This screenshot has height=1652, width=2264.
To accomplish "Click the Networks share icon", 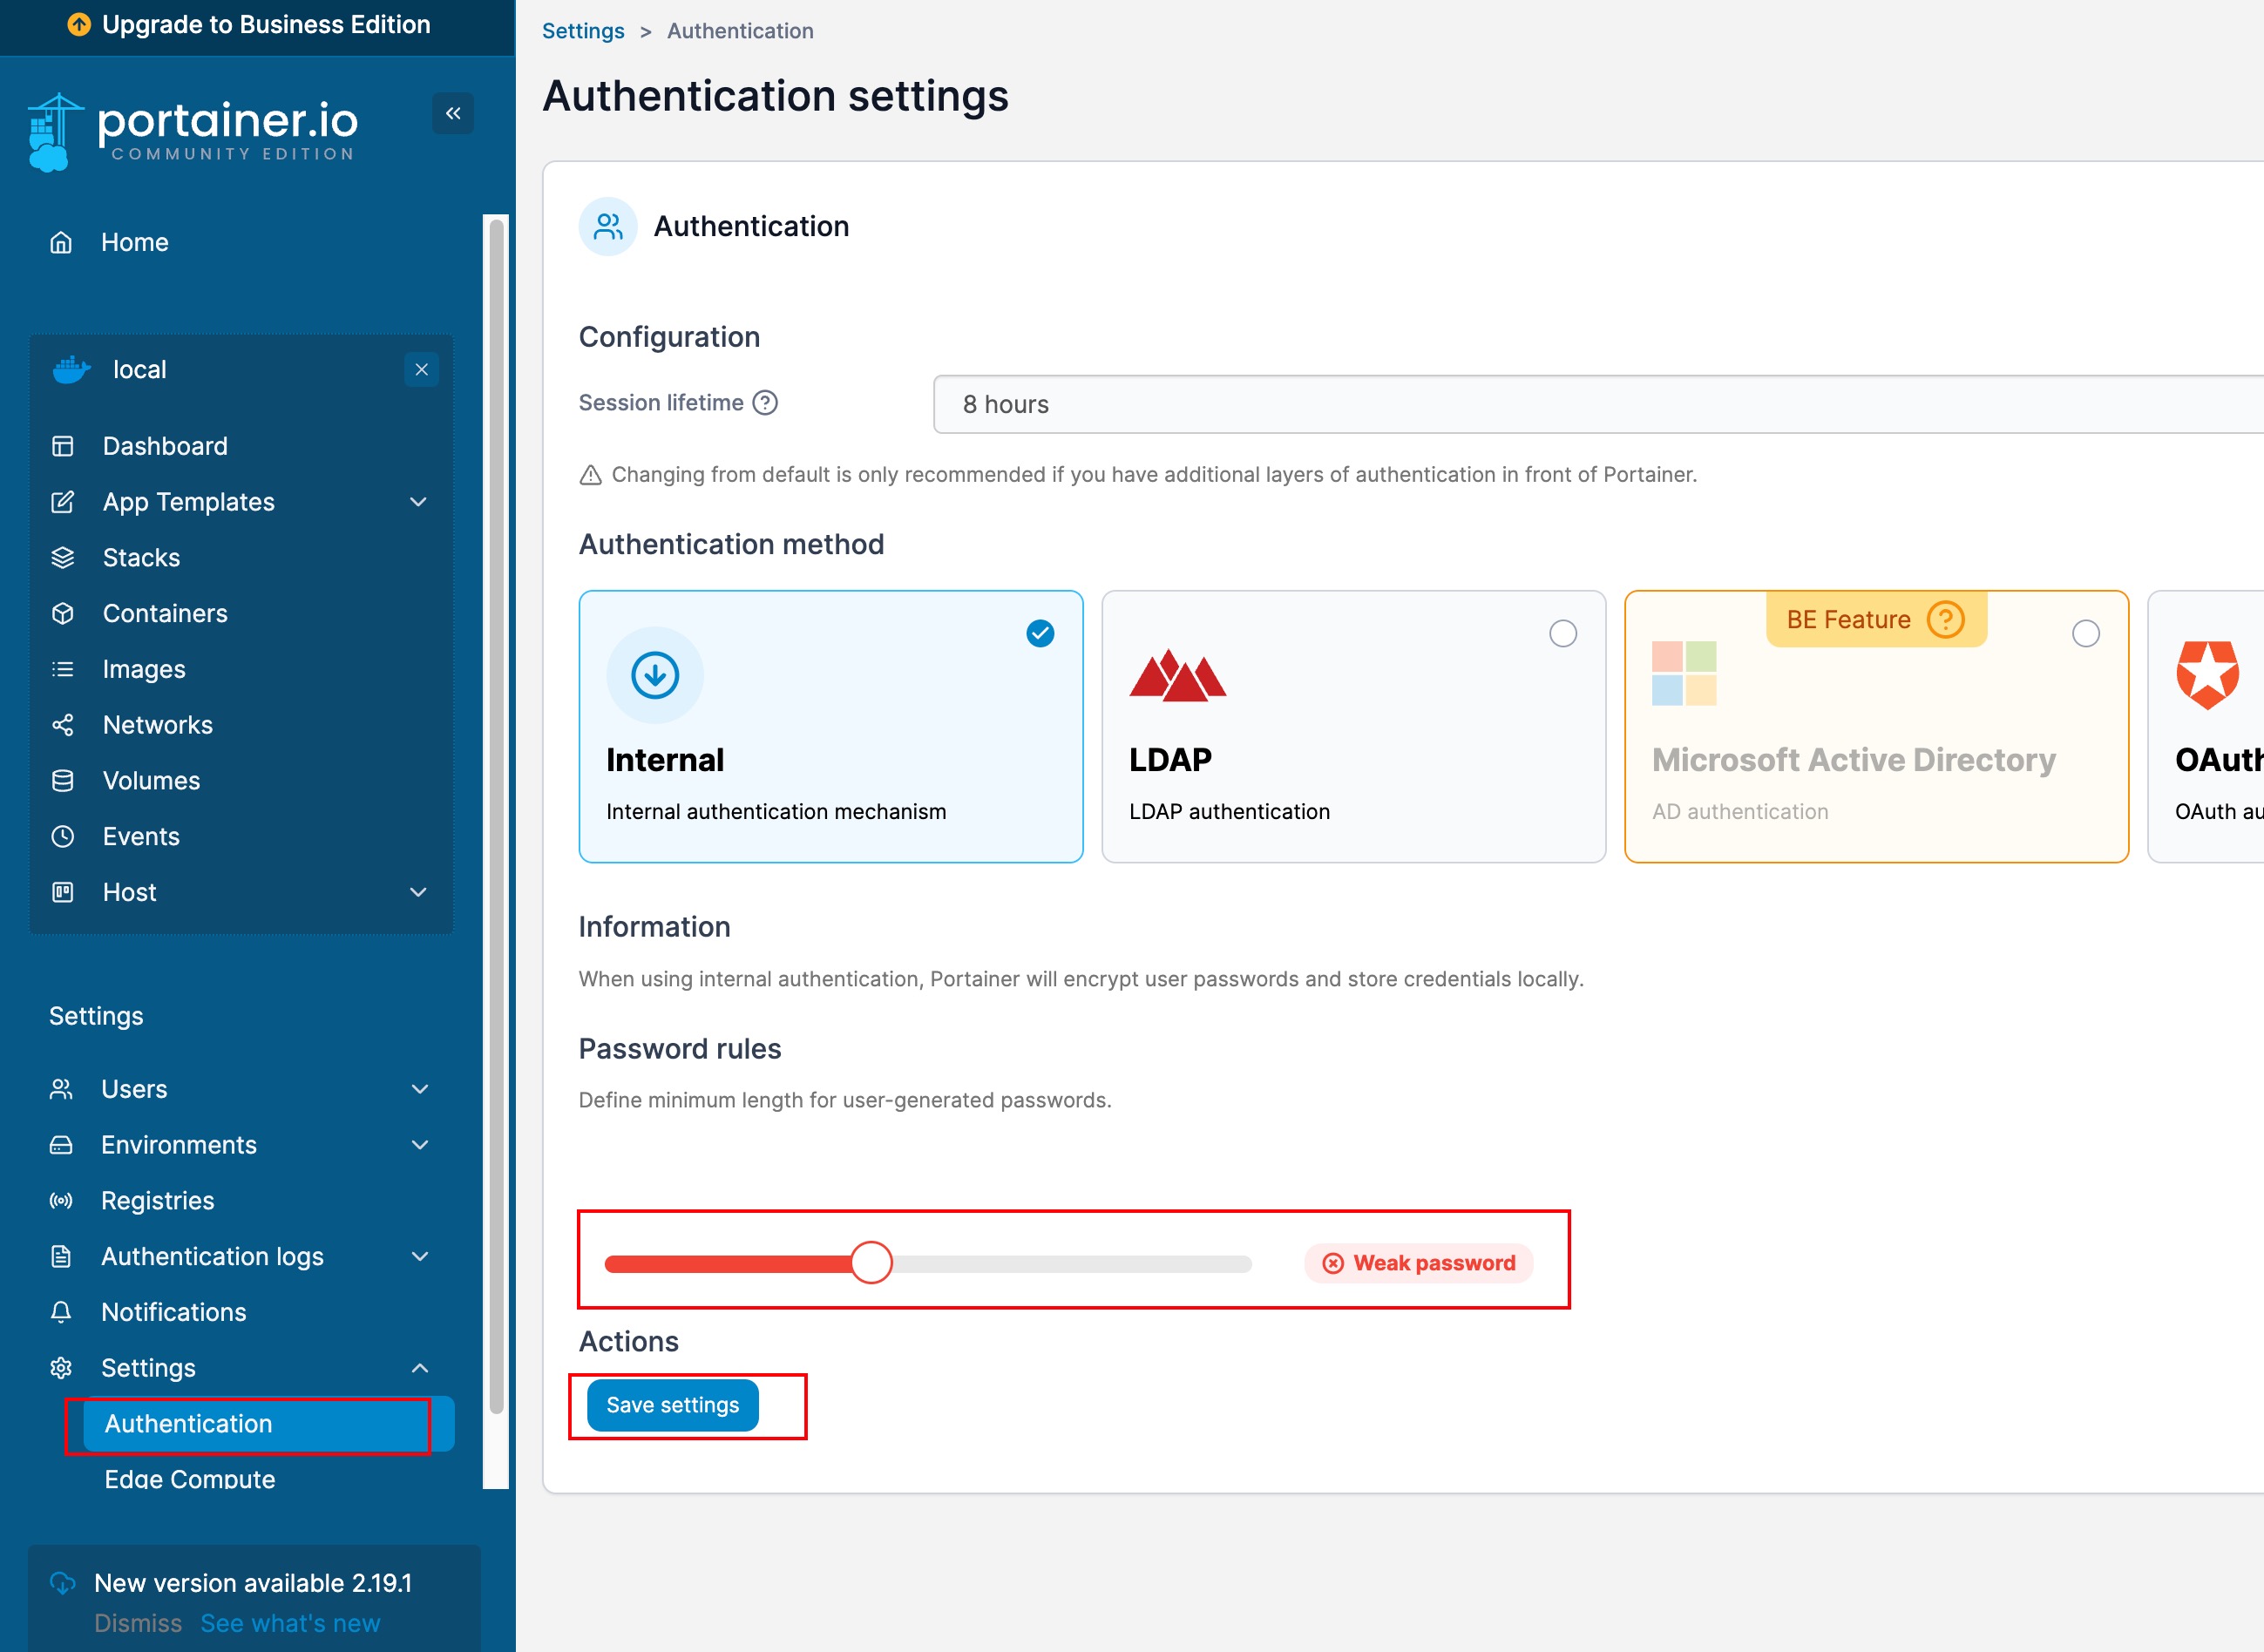I will coord(62,725).
